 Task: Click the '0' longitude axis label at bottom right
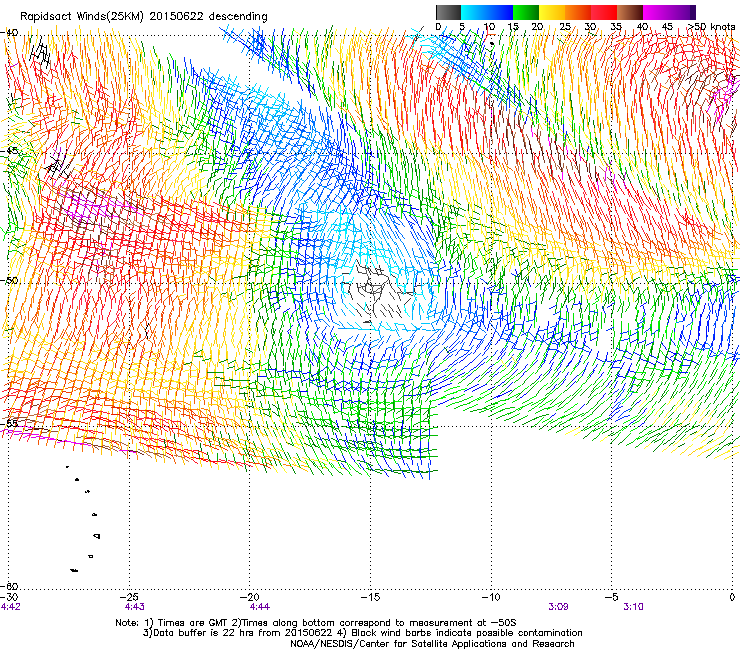[x=732, y=597]
